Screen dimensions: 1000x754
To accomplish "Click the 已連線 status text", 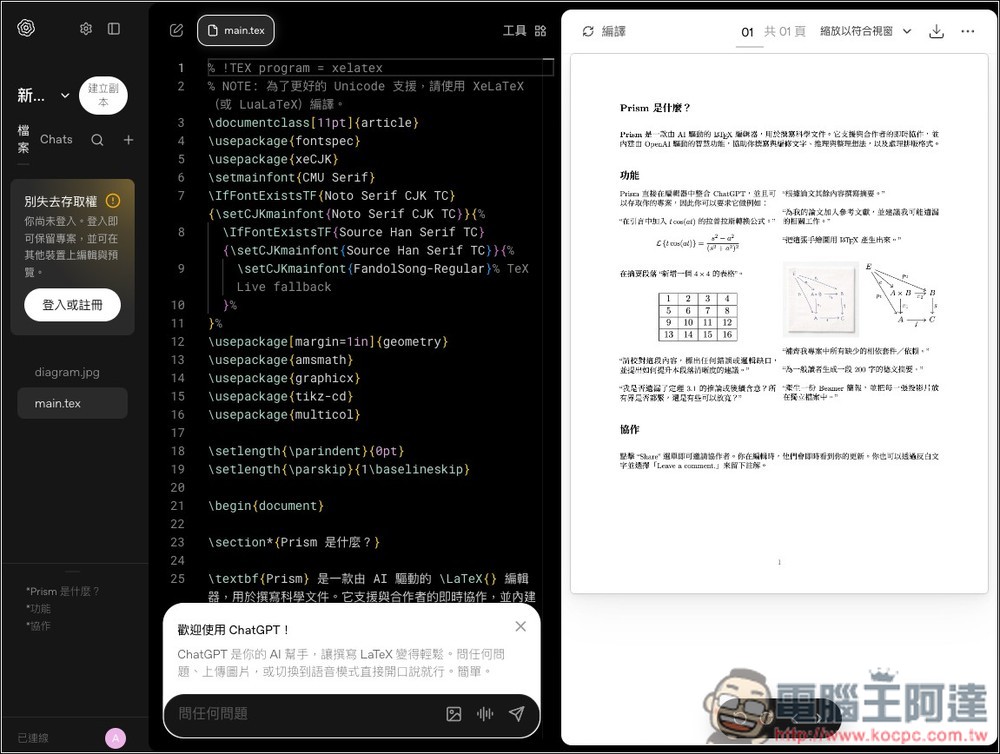I will (33, 738).
